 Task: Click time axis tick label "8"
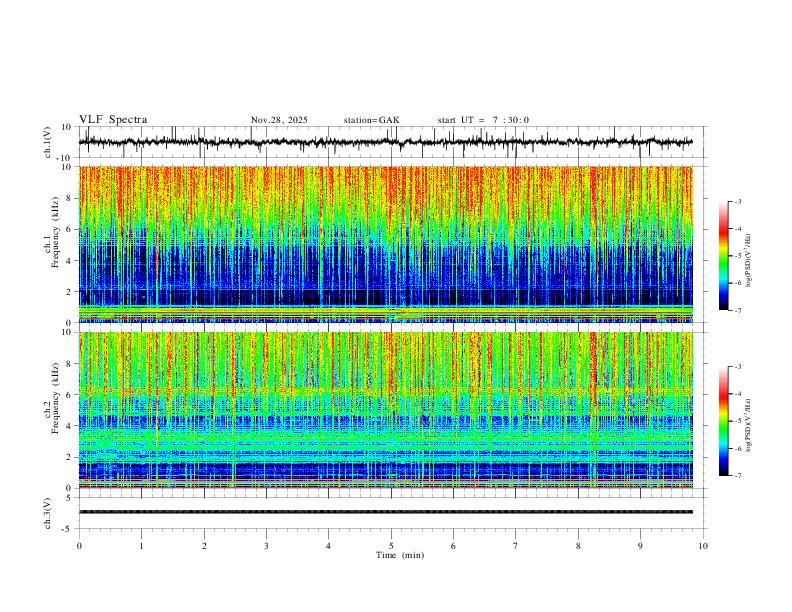[578, 546]
